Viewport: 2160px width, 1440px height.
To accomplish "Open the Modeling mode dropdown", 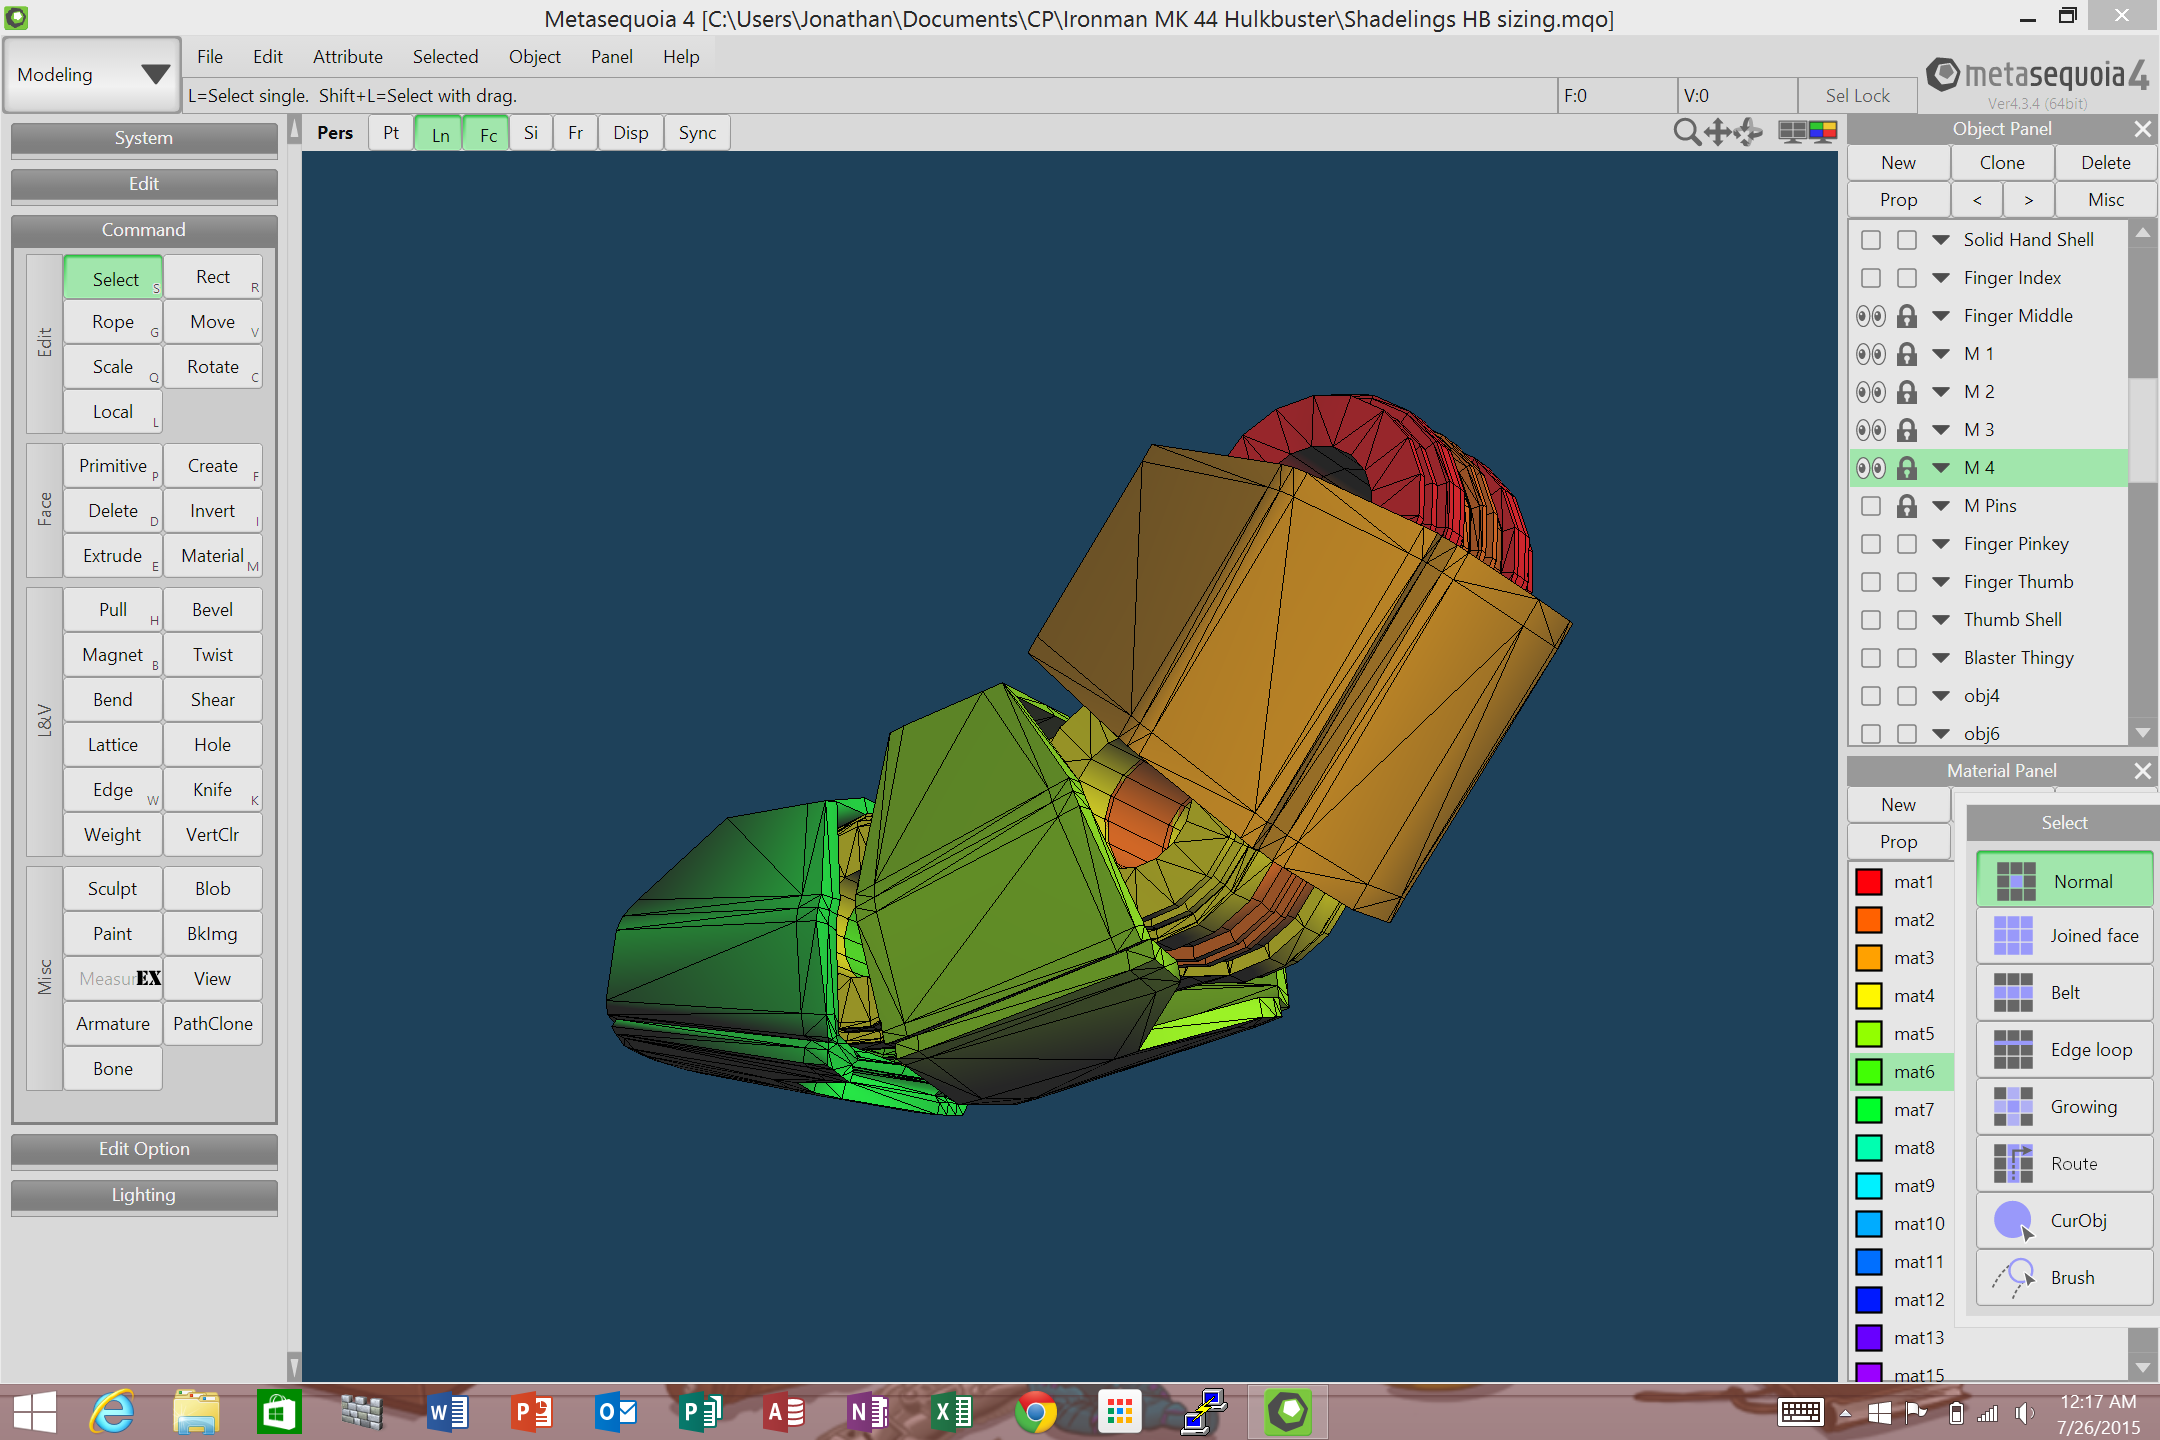I will (92, 75).
